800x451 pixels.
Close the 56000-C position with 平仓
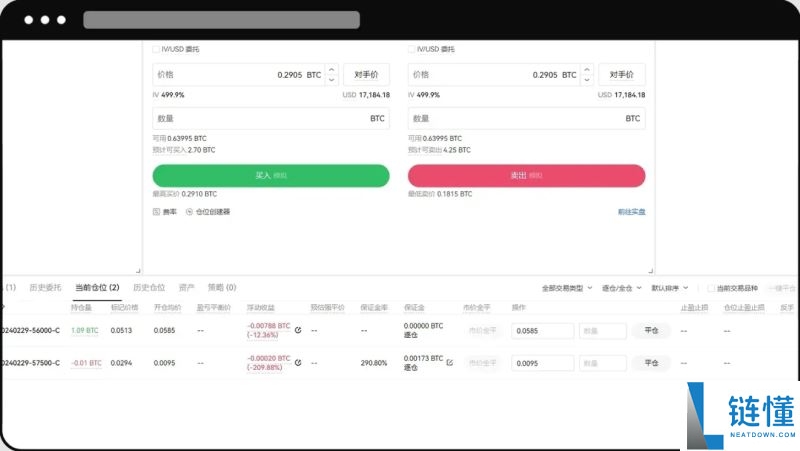(651, 331)
